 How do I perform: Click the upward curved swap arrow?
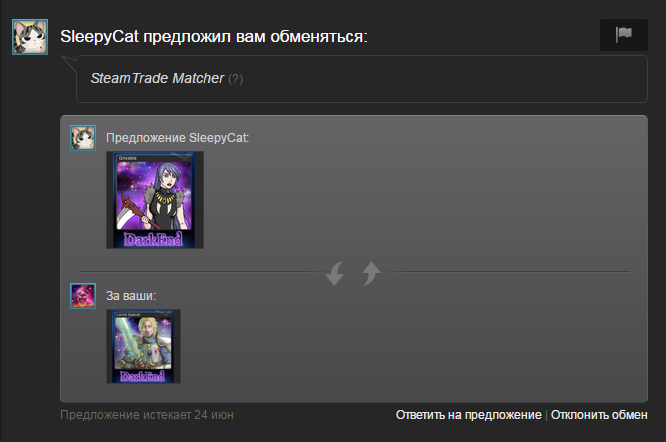(371, 273)
